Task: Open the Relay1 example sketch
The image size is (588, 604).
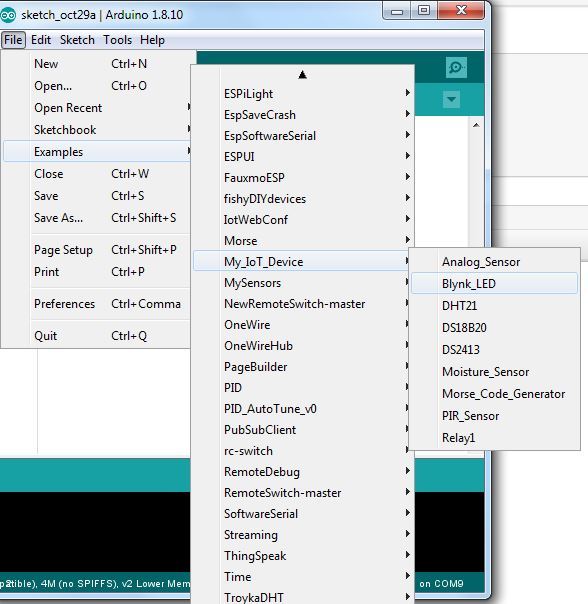Action: [x=494, y=438]
